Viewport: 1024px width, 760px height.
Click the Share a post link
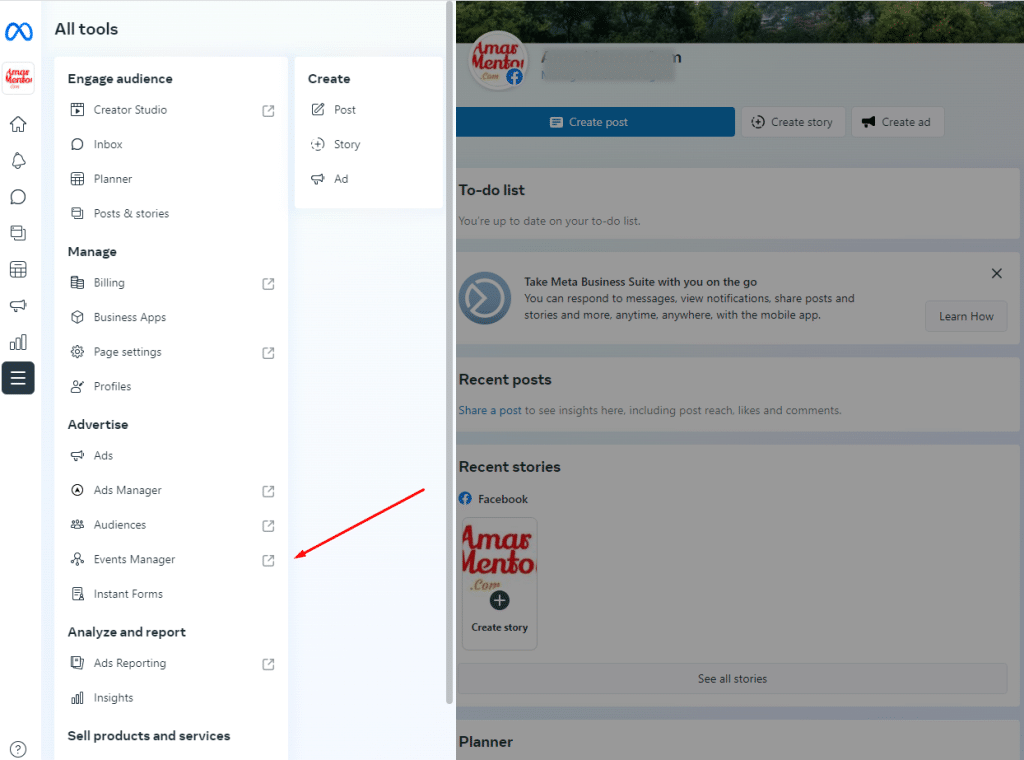tap(489, 410)
